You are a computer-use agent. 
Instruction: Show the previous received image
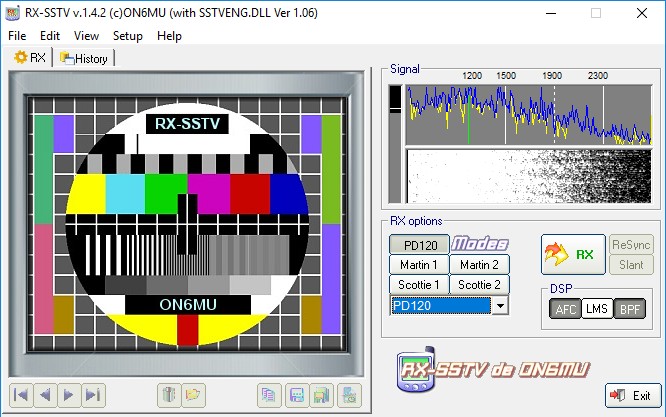pos(44,395)
